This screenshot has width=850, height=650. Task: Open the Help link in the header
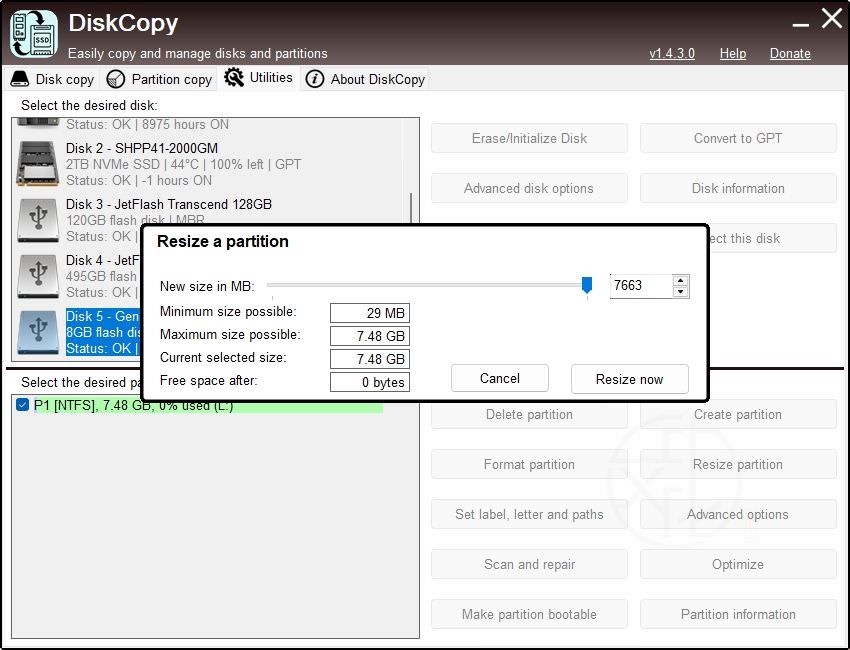[x=732, y=53]
